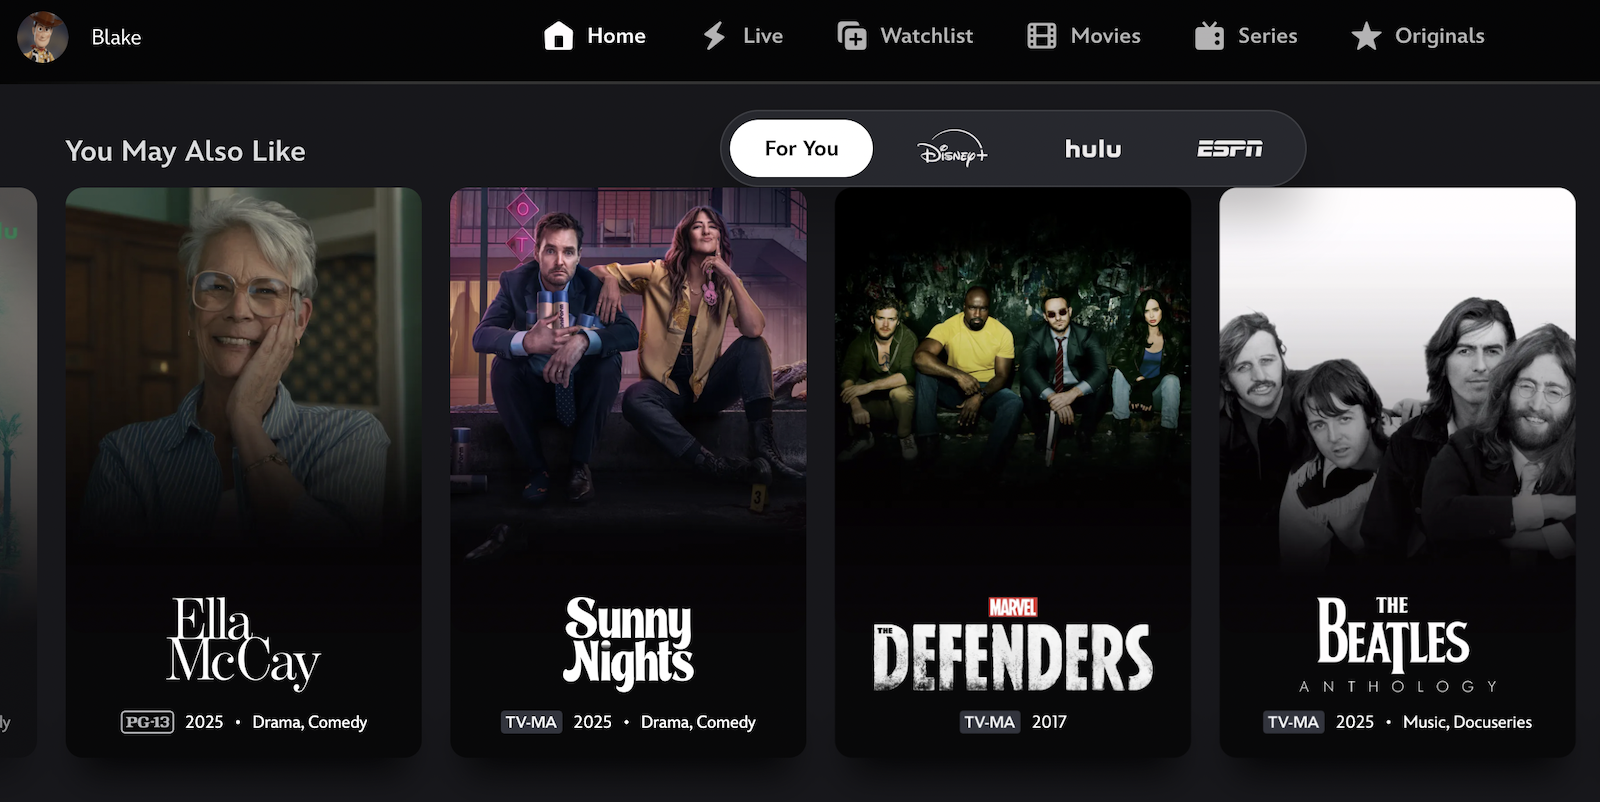Click Beatles Anthology TV-MA rating badge

(x=1293, y=722)
